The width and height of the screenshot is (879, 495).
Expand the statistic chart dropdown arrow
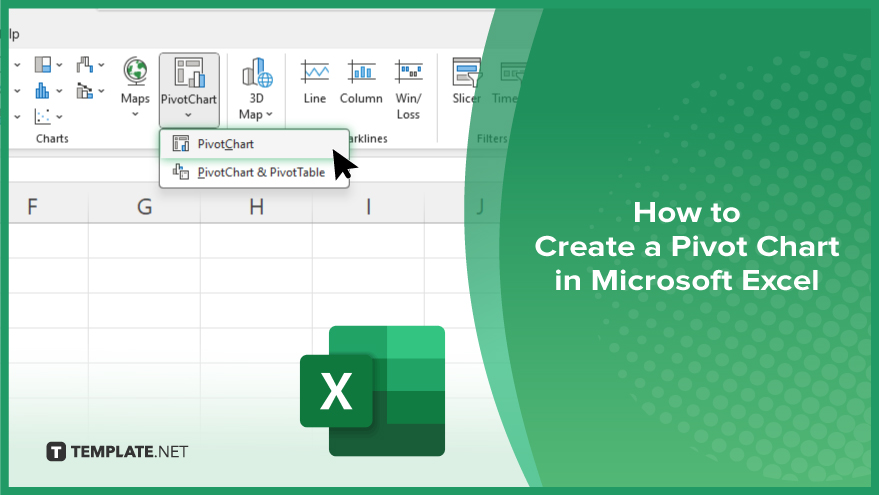point(59,91)
